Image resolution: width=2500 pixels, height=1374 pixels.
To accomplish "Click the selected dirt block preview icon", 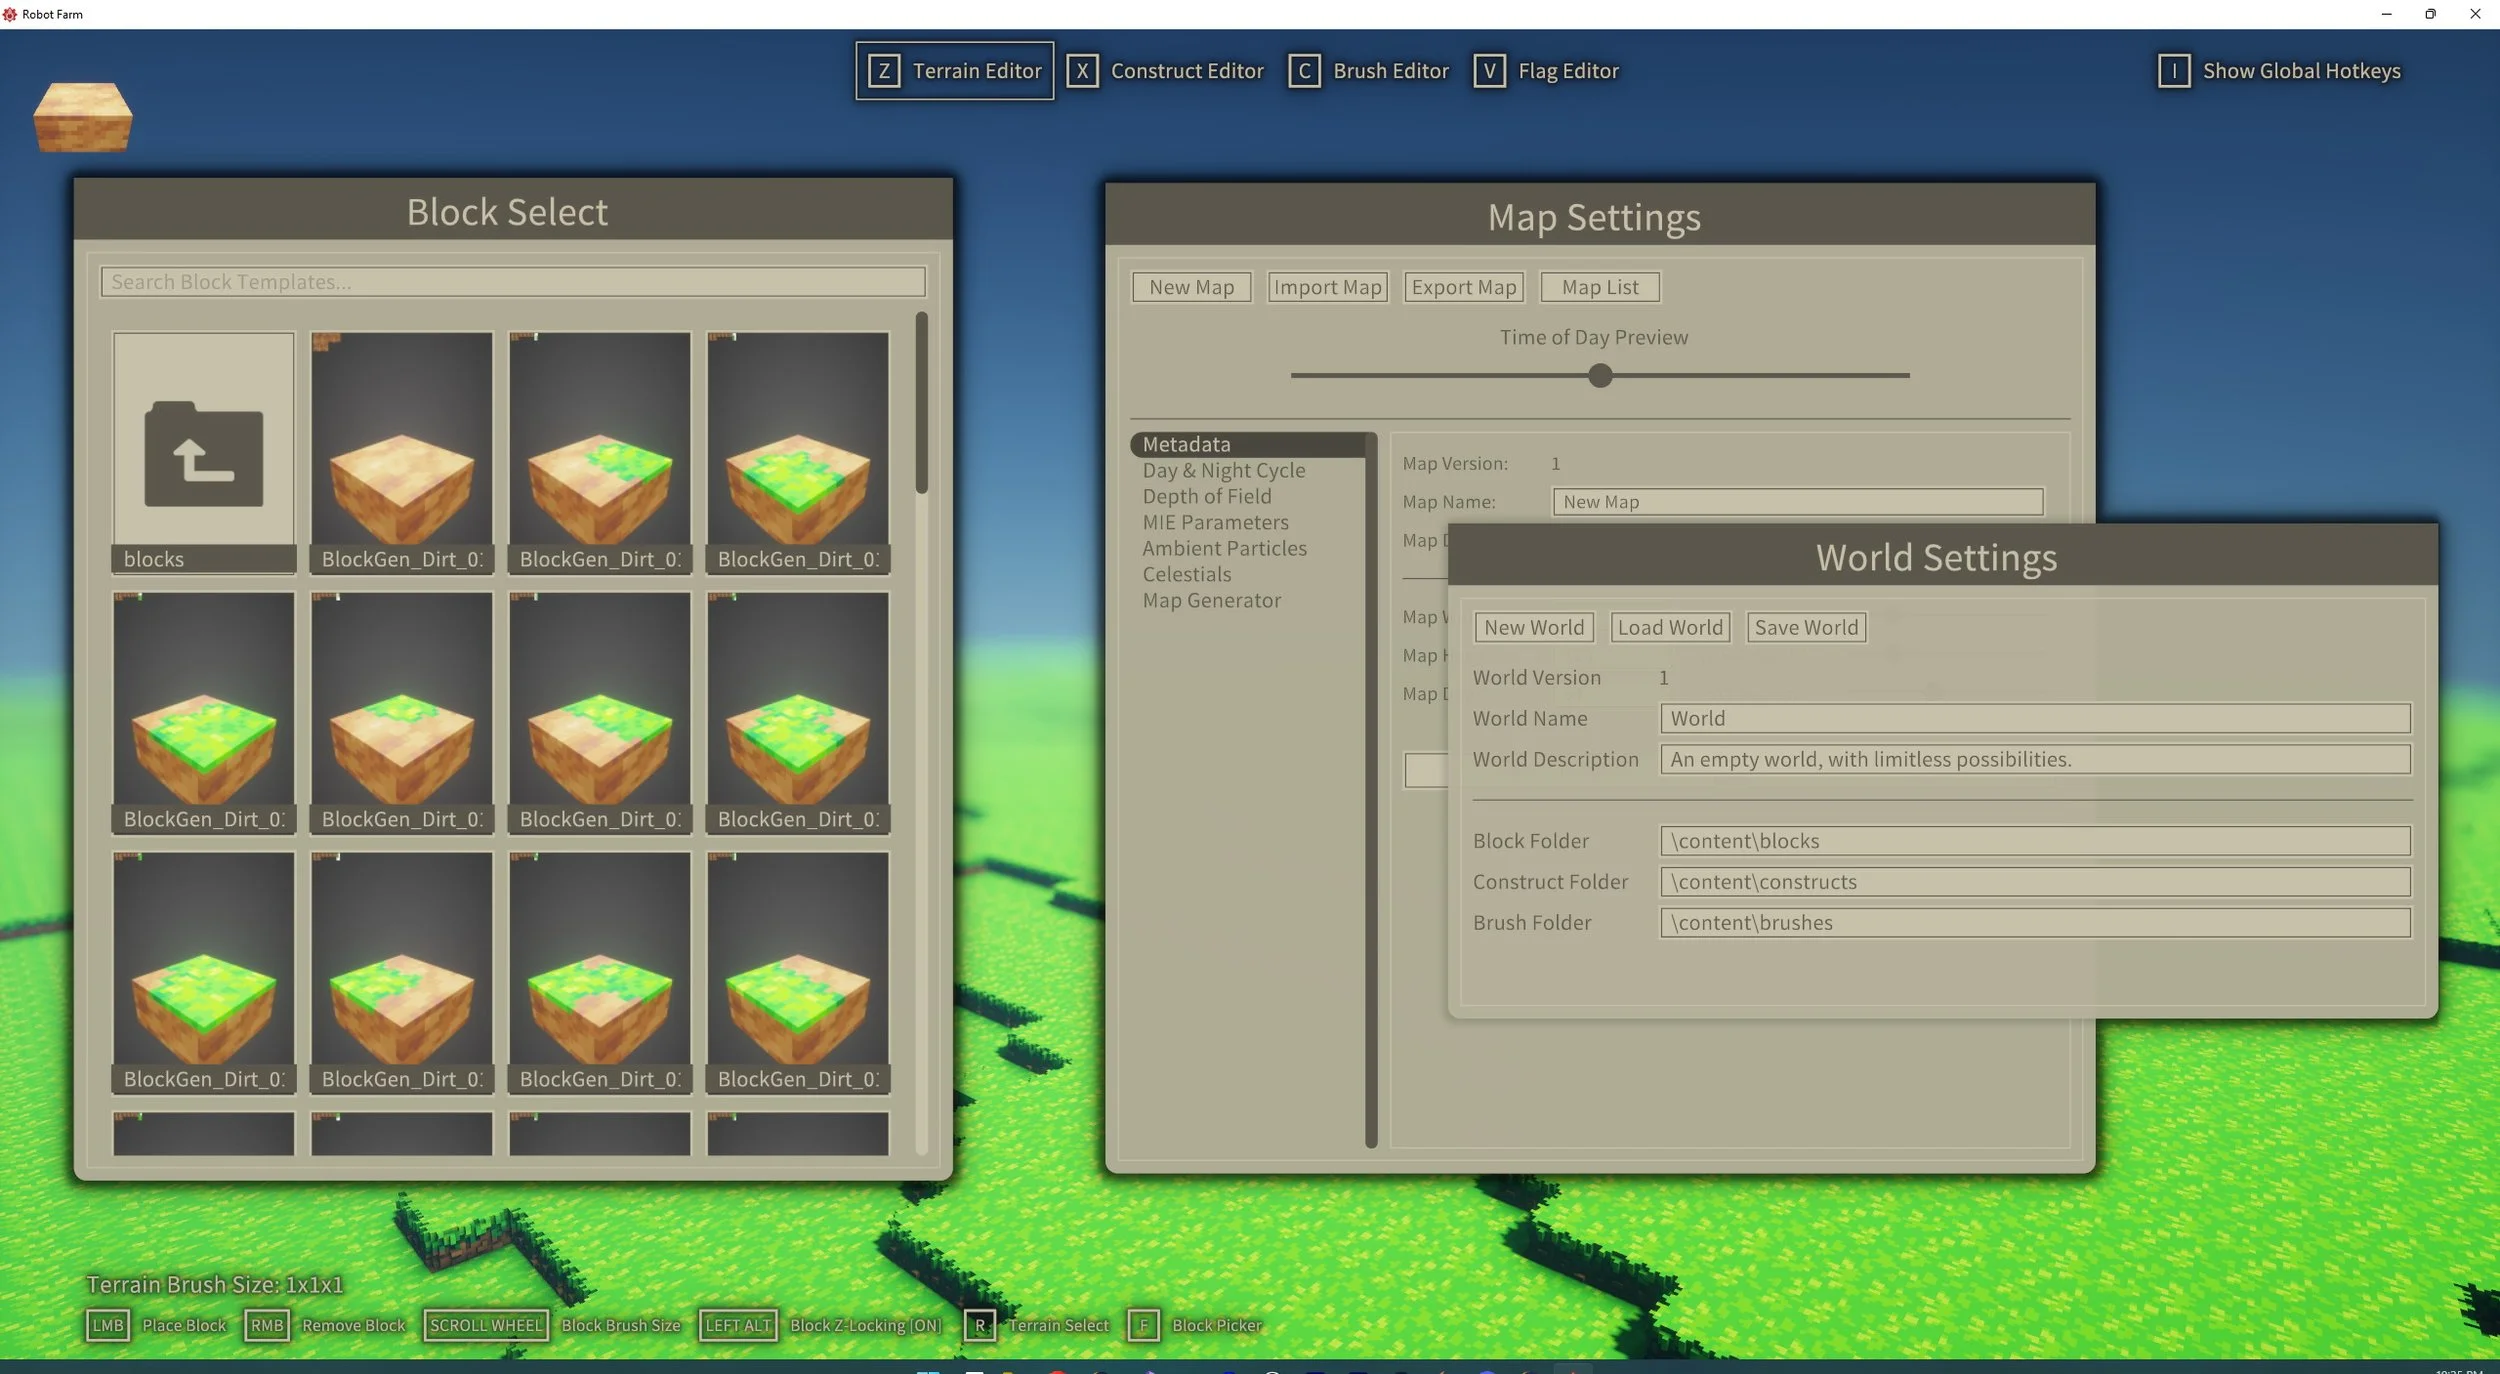I will point(82,117).
